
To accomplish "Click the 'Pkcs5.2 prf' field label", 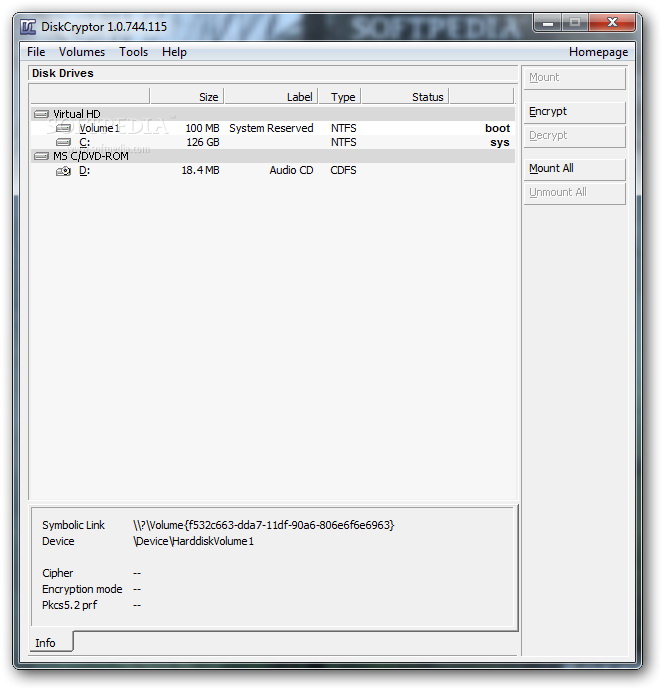I will (70, 605).
